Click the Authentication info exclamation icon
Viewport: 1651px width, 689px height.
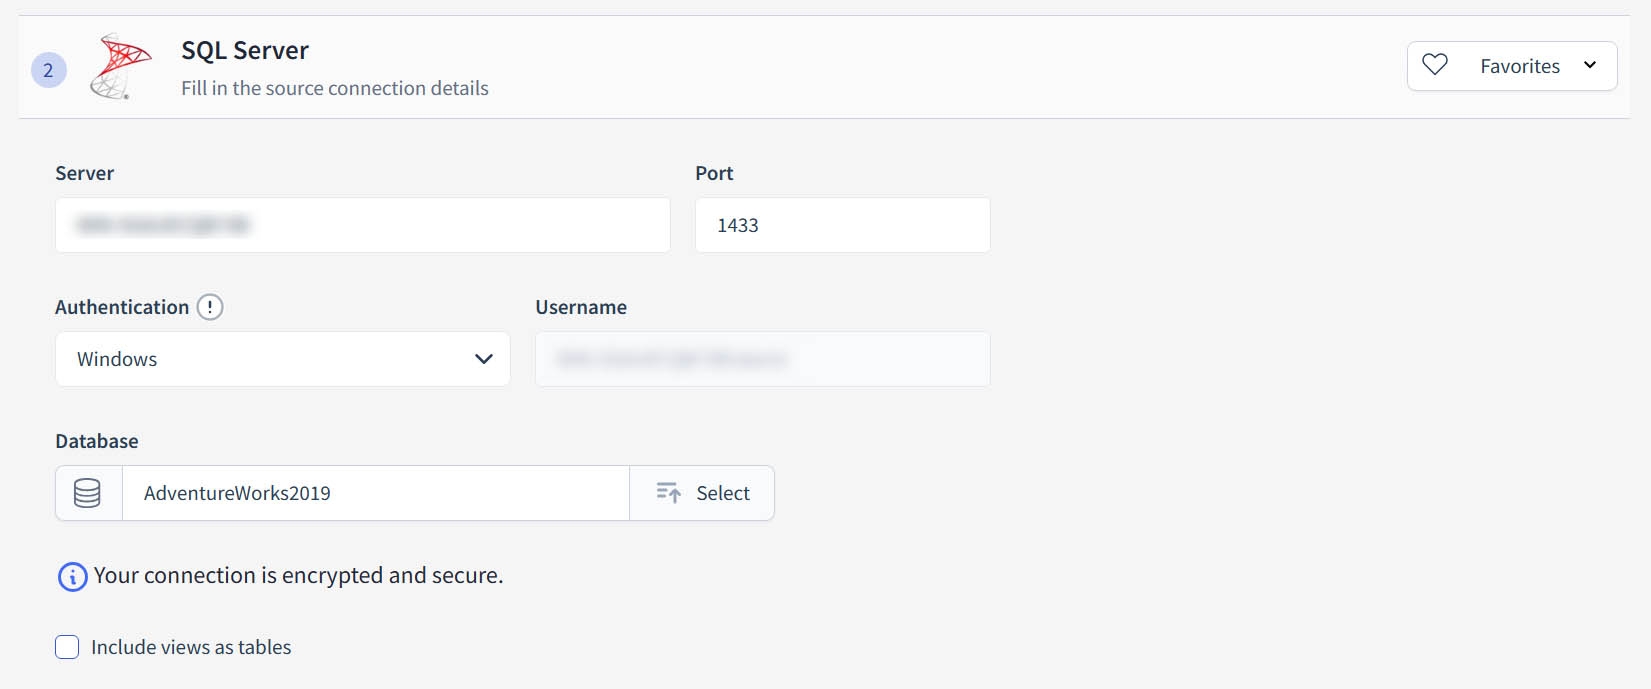[210, 307]
